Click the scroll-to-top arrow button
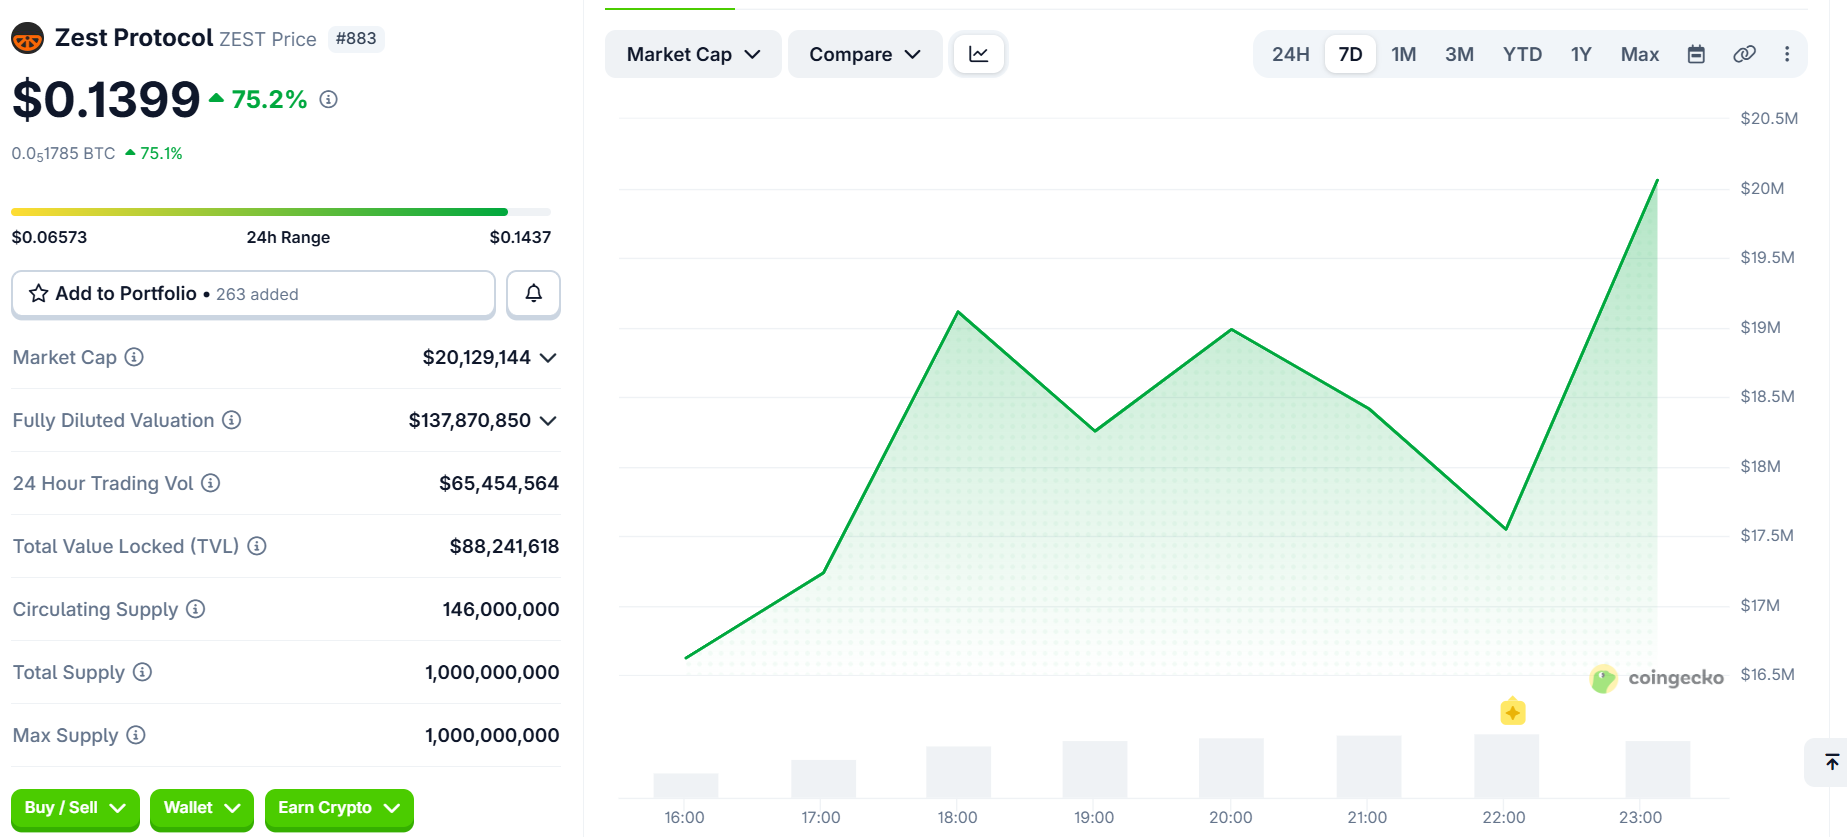 (x=1831, y=762)
